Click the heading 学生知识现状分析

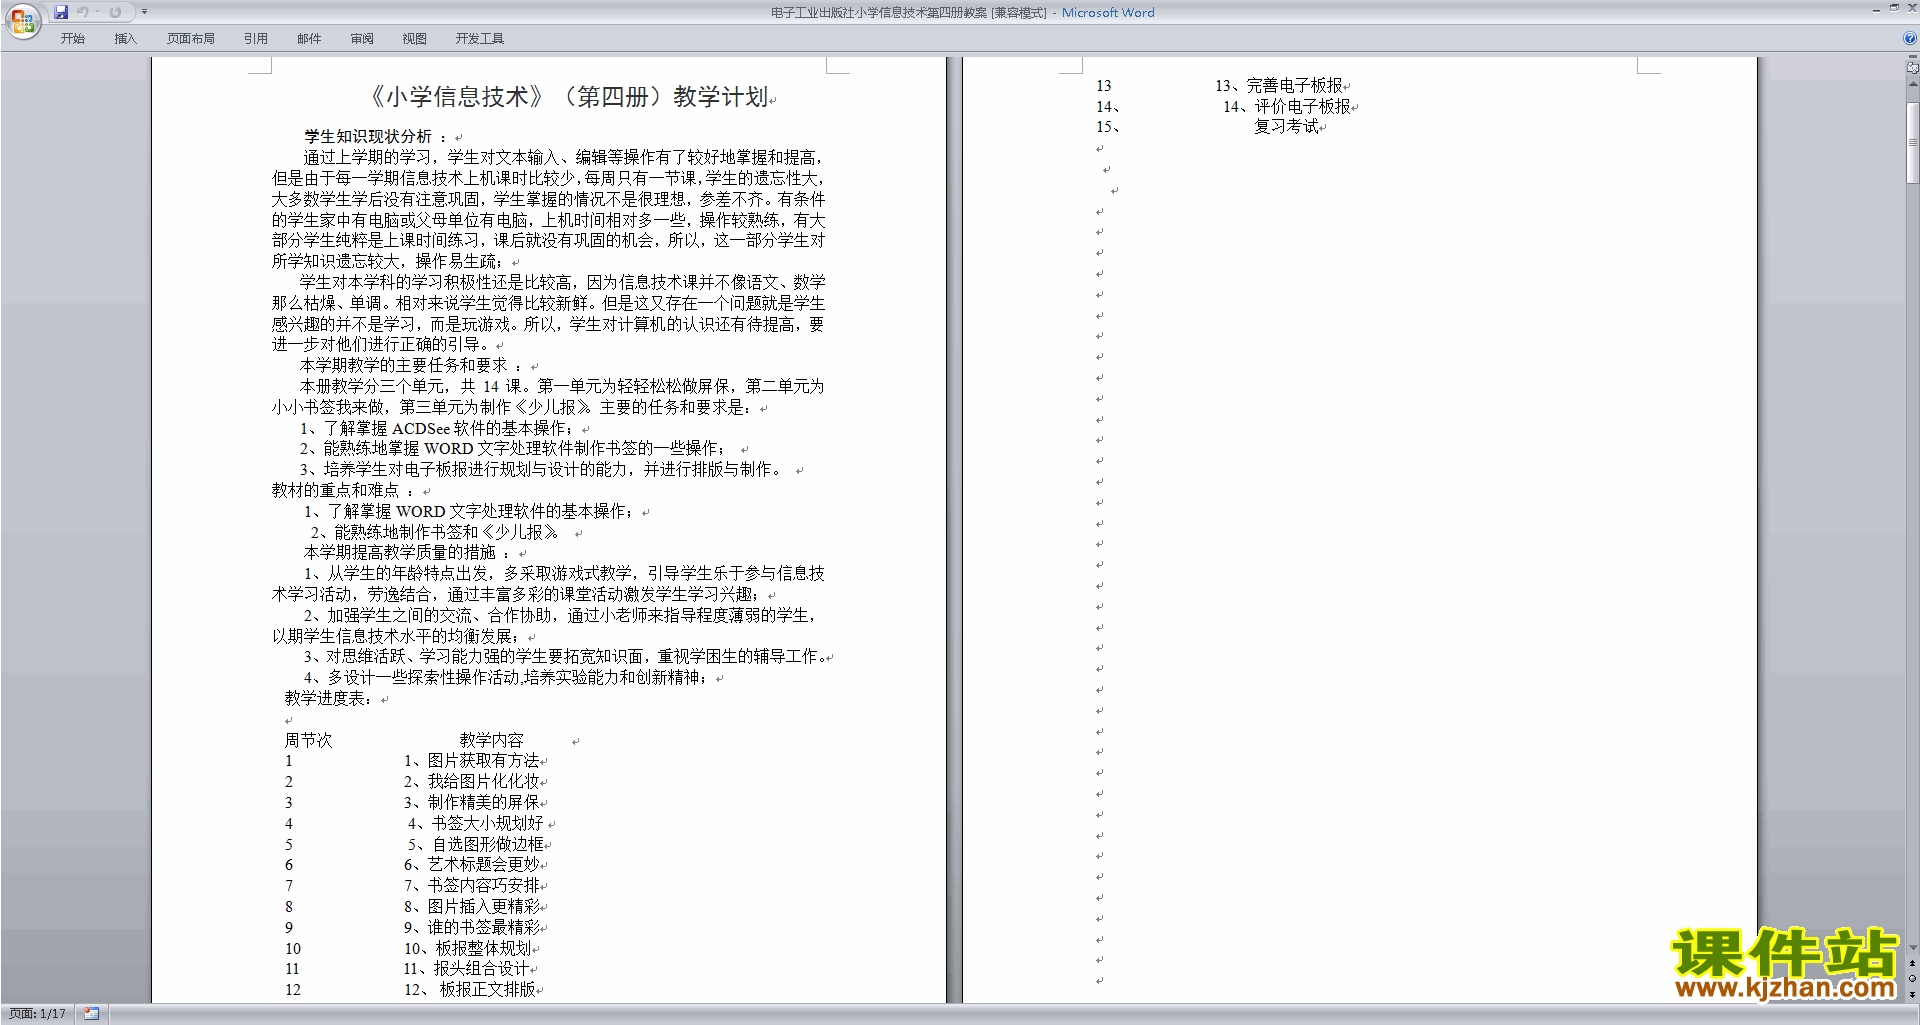click(x=368, y=136)
